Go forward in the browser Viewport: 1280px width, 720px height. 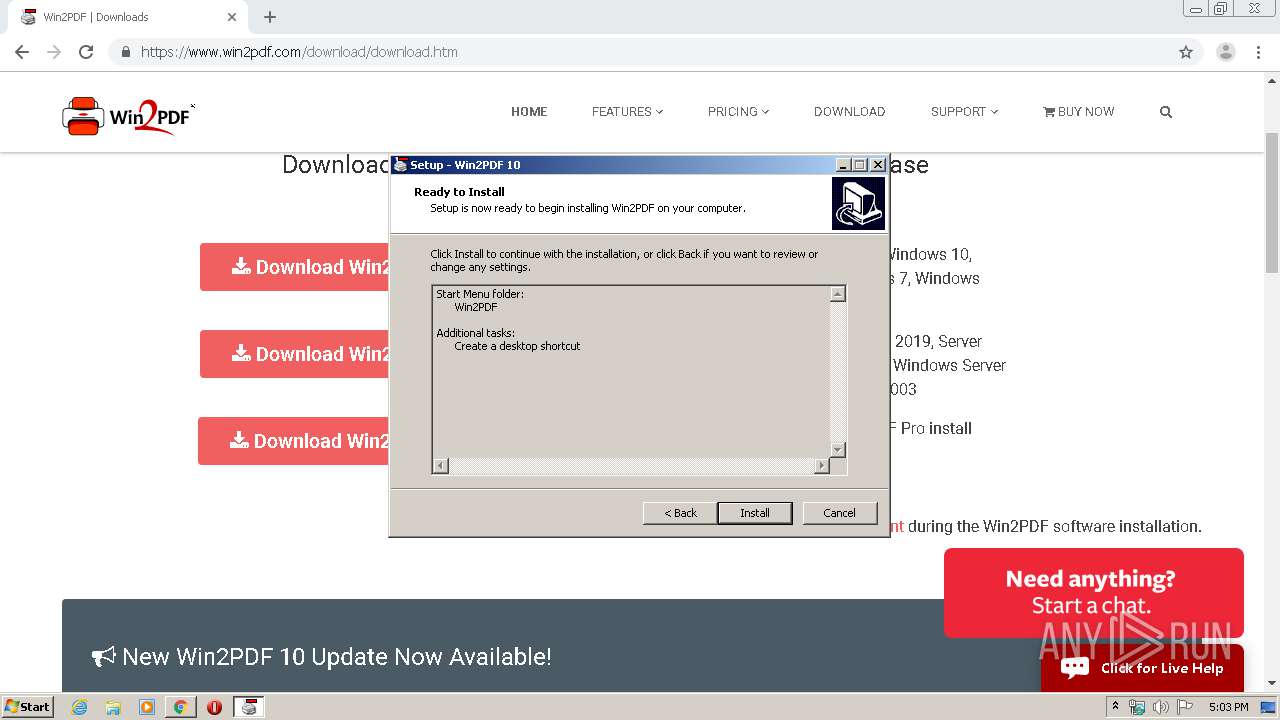pos(54,52)
